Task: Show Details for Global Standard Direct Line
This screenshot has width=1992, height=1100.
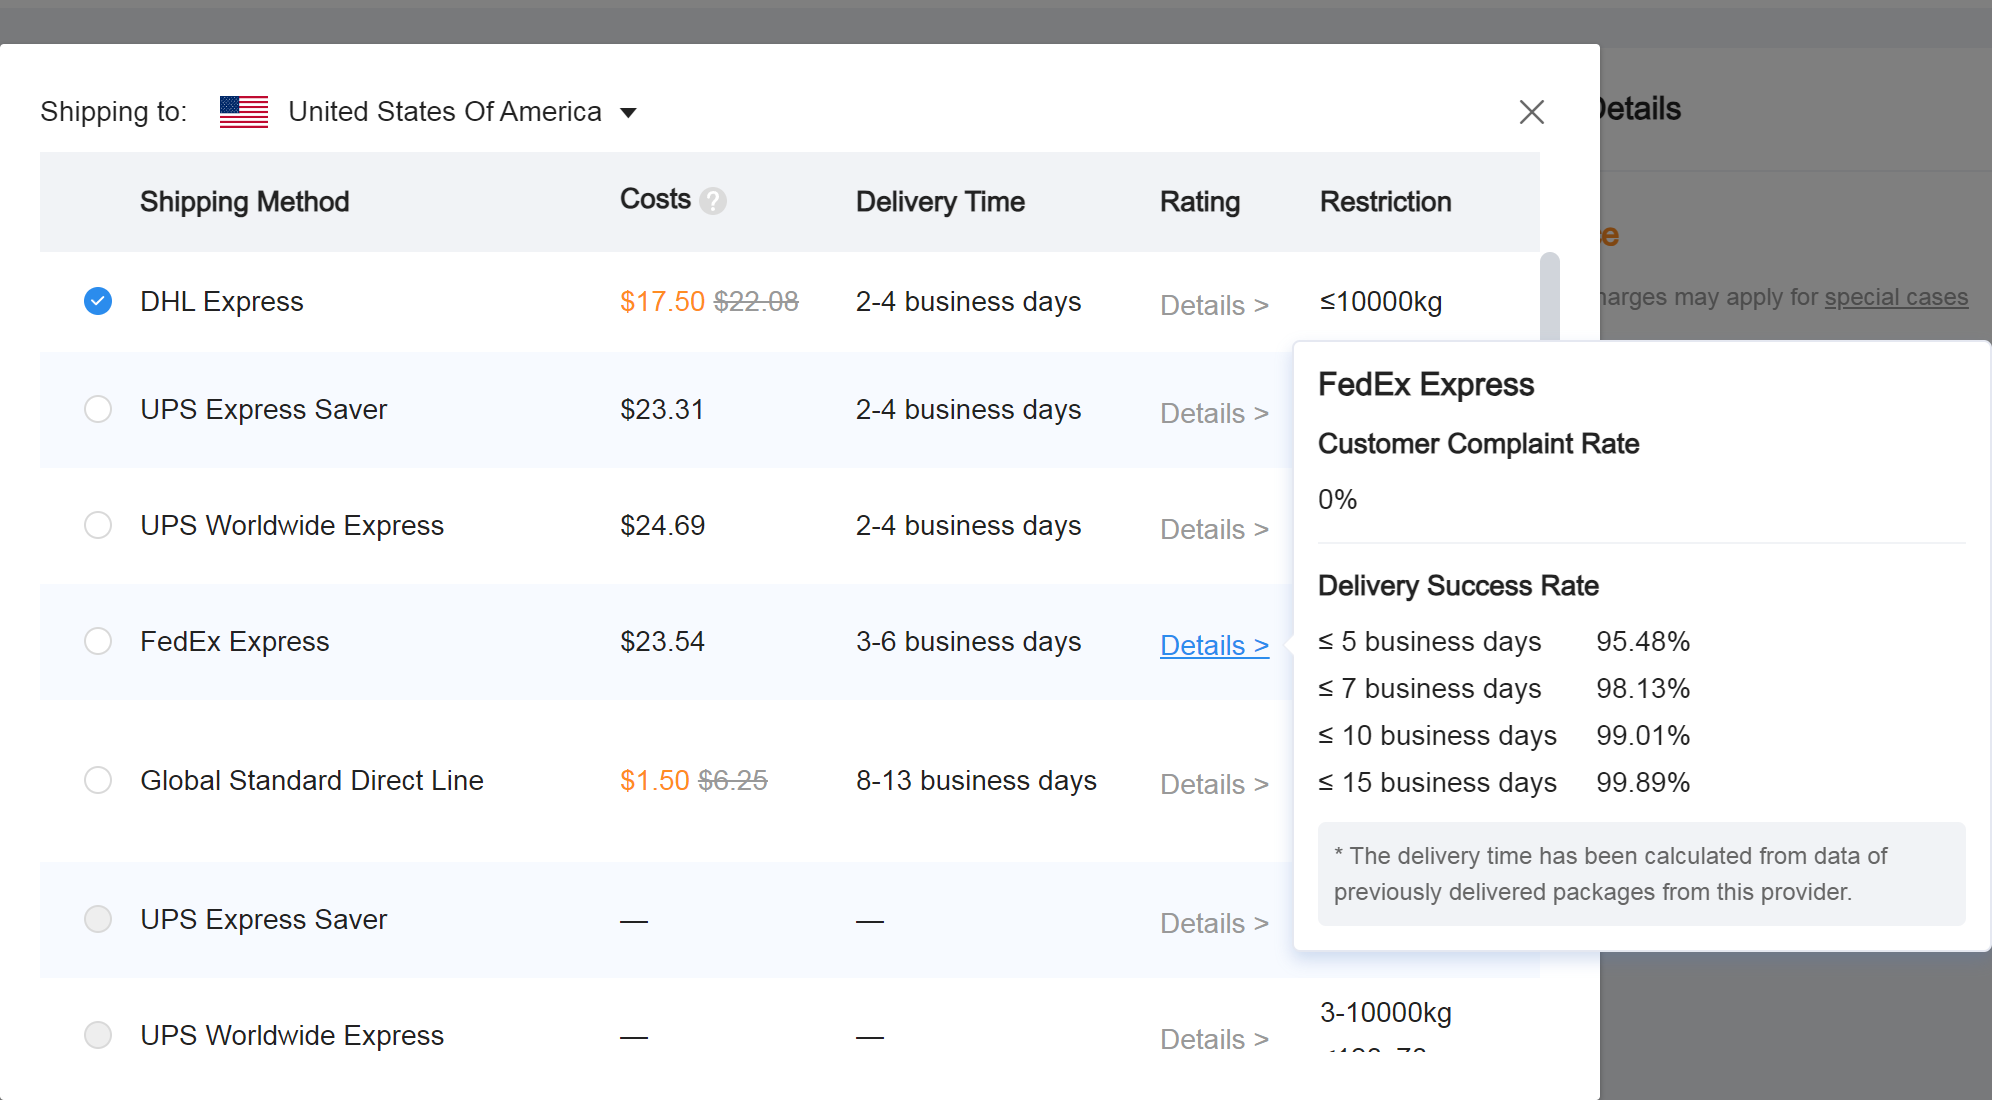Action: (x=1213, y=784)
